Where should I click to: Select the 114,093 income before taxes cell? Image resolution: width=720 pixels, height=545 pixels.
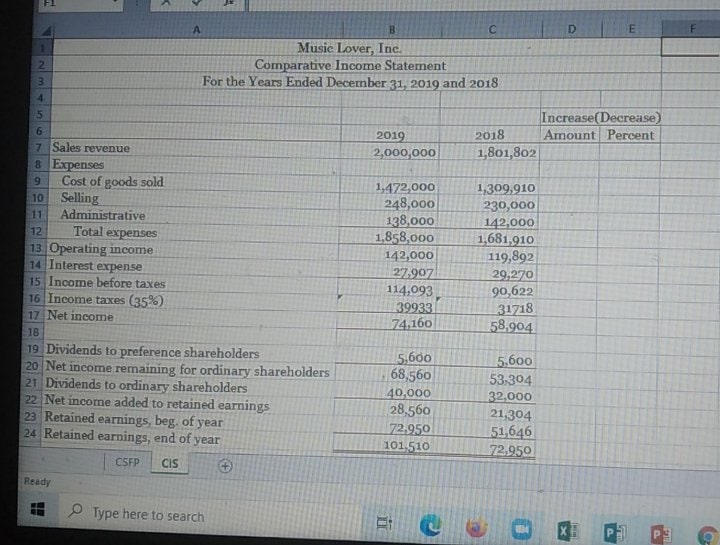click(410, 290)
